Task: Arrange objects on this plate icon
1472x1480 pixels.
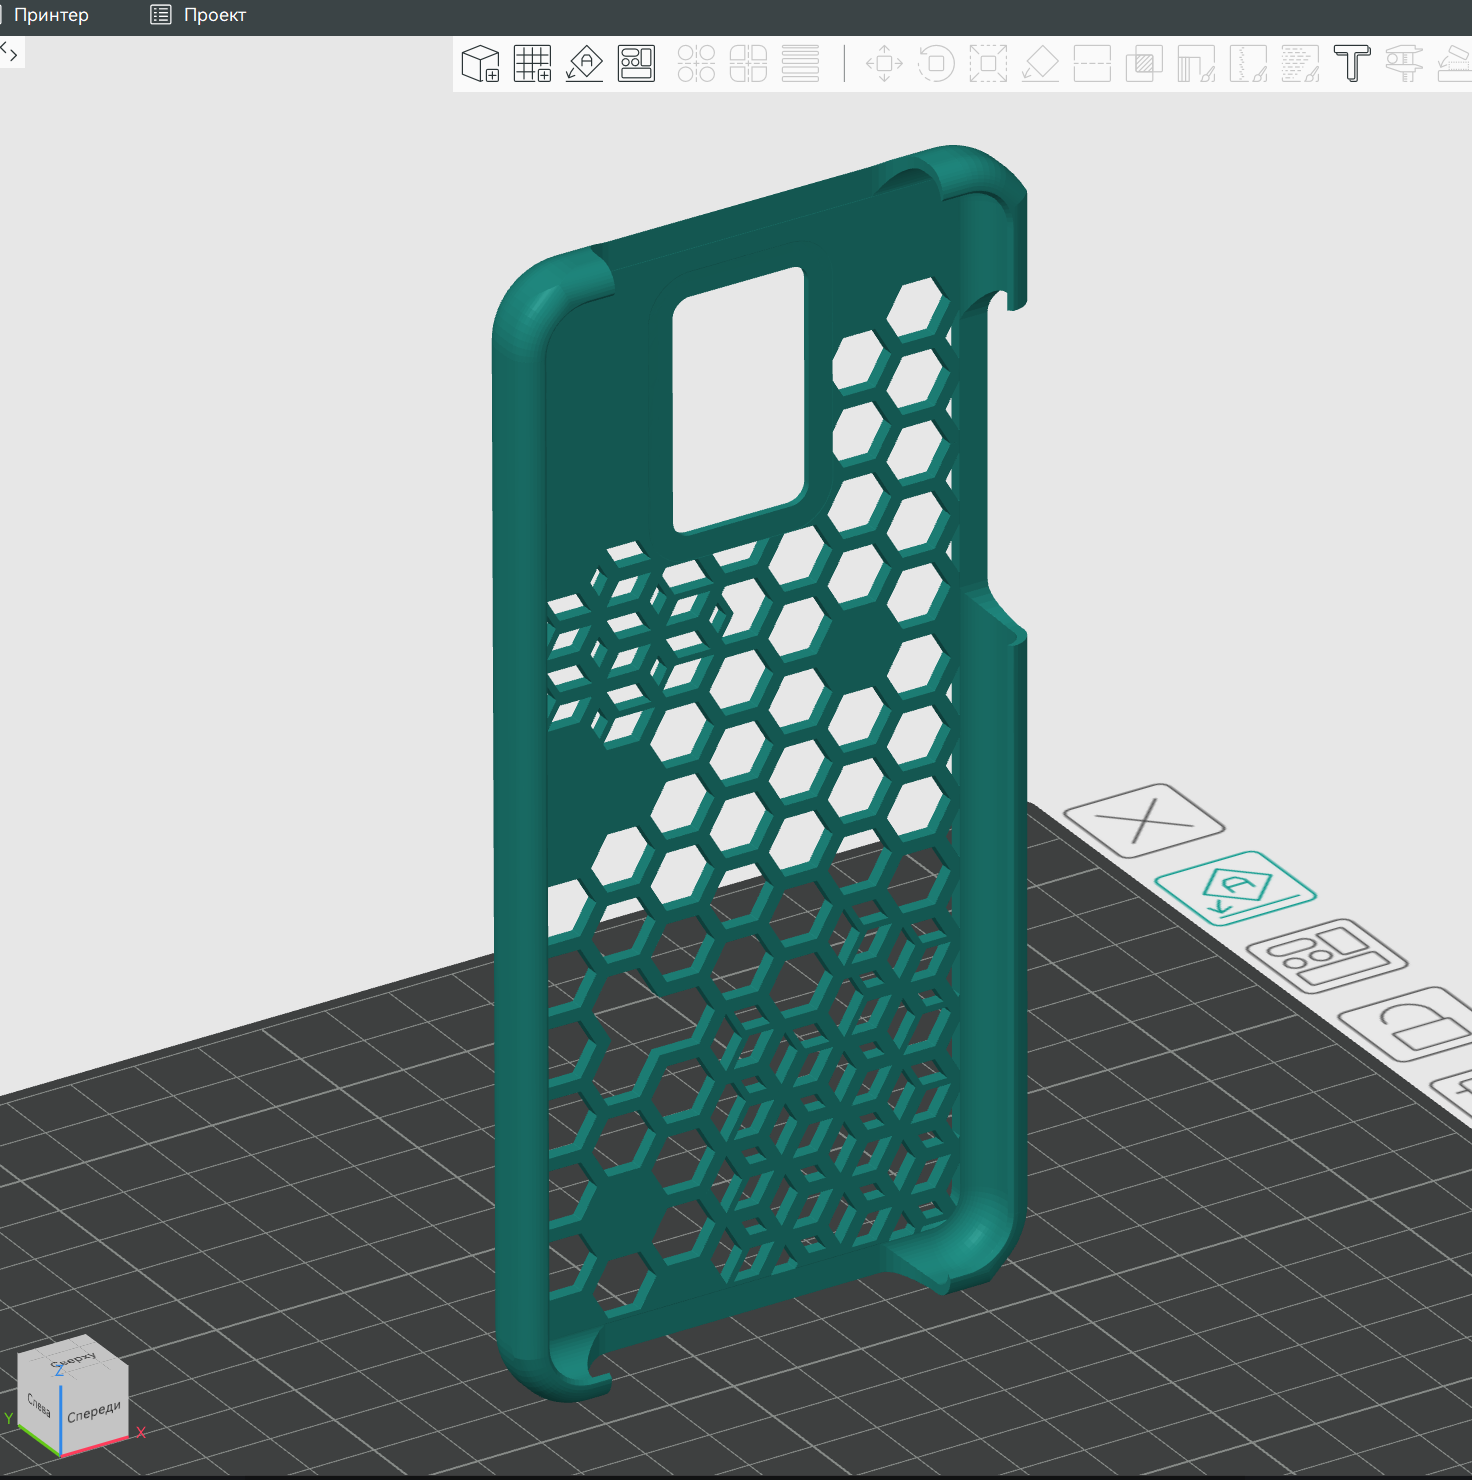Action: (x=1326, y=956)
